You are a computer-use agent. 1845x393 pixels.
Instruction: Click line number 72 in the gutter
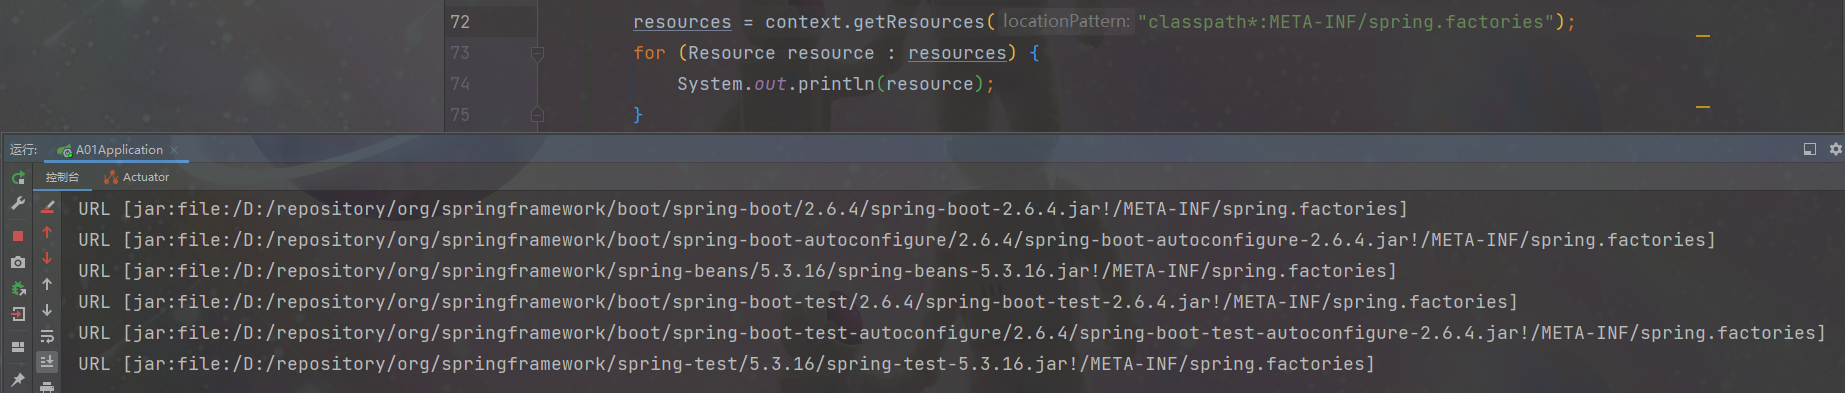tap(460, 22)
